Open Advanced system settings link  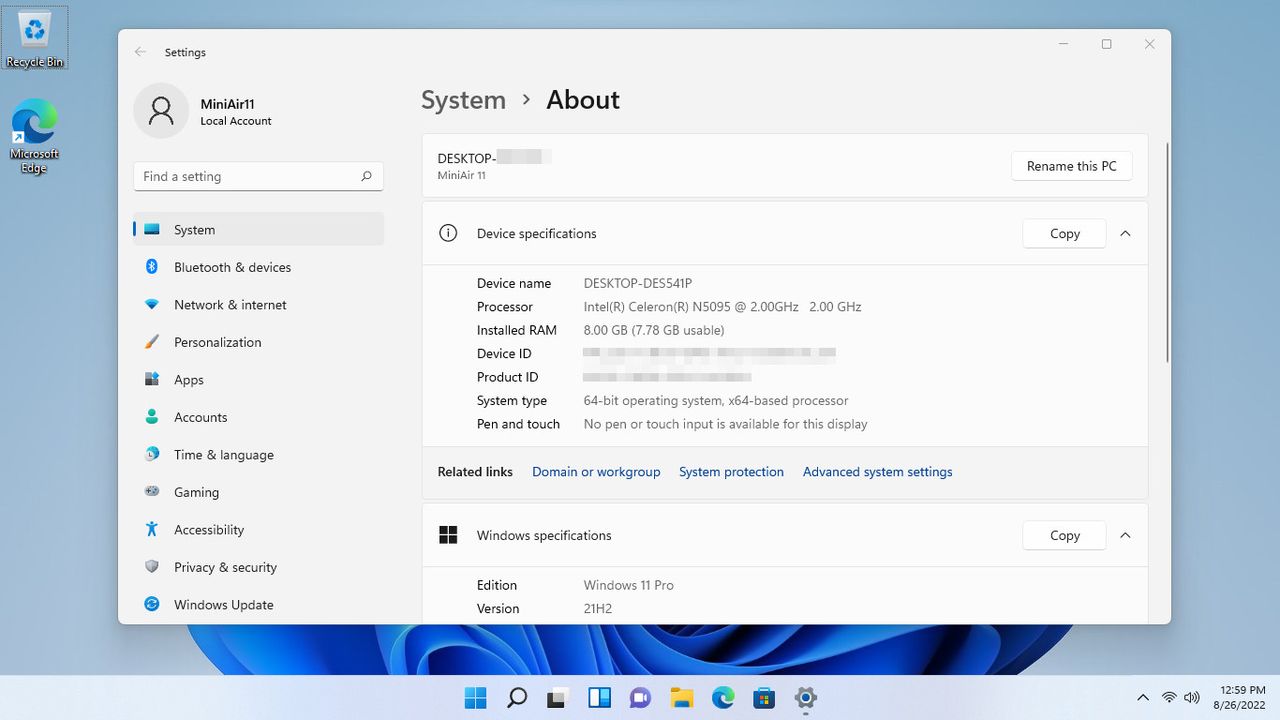[x=878, y=472]
